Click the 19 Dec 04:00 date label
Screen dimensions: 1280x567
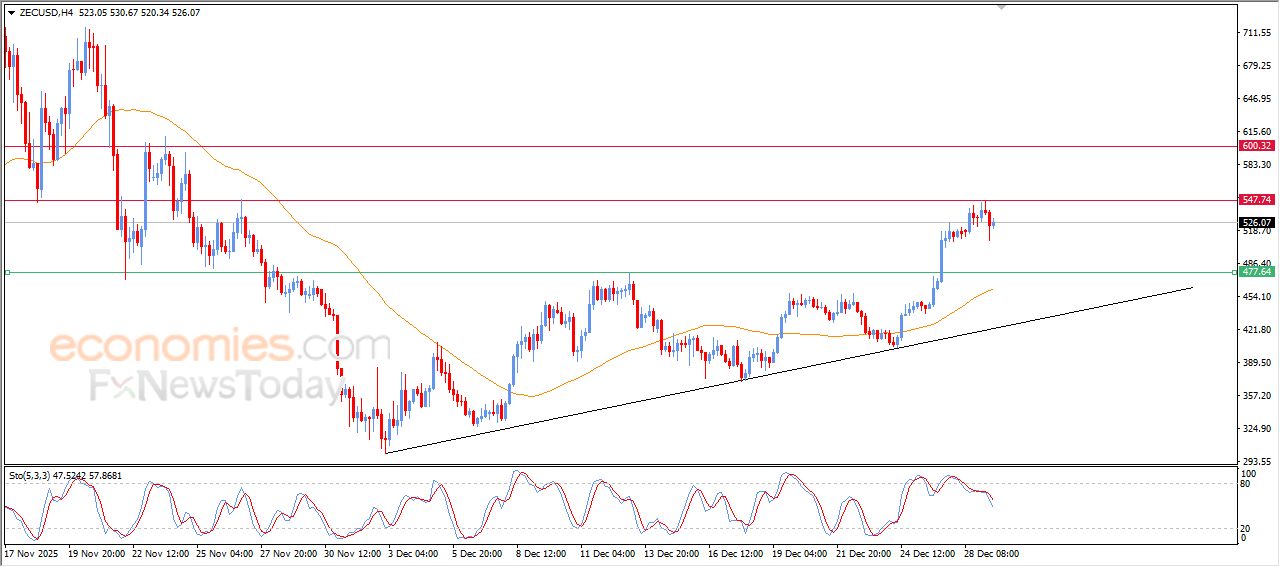click(x=801, y=553)
